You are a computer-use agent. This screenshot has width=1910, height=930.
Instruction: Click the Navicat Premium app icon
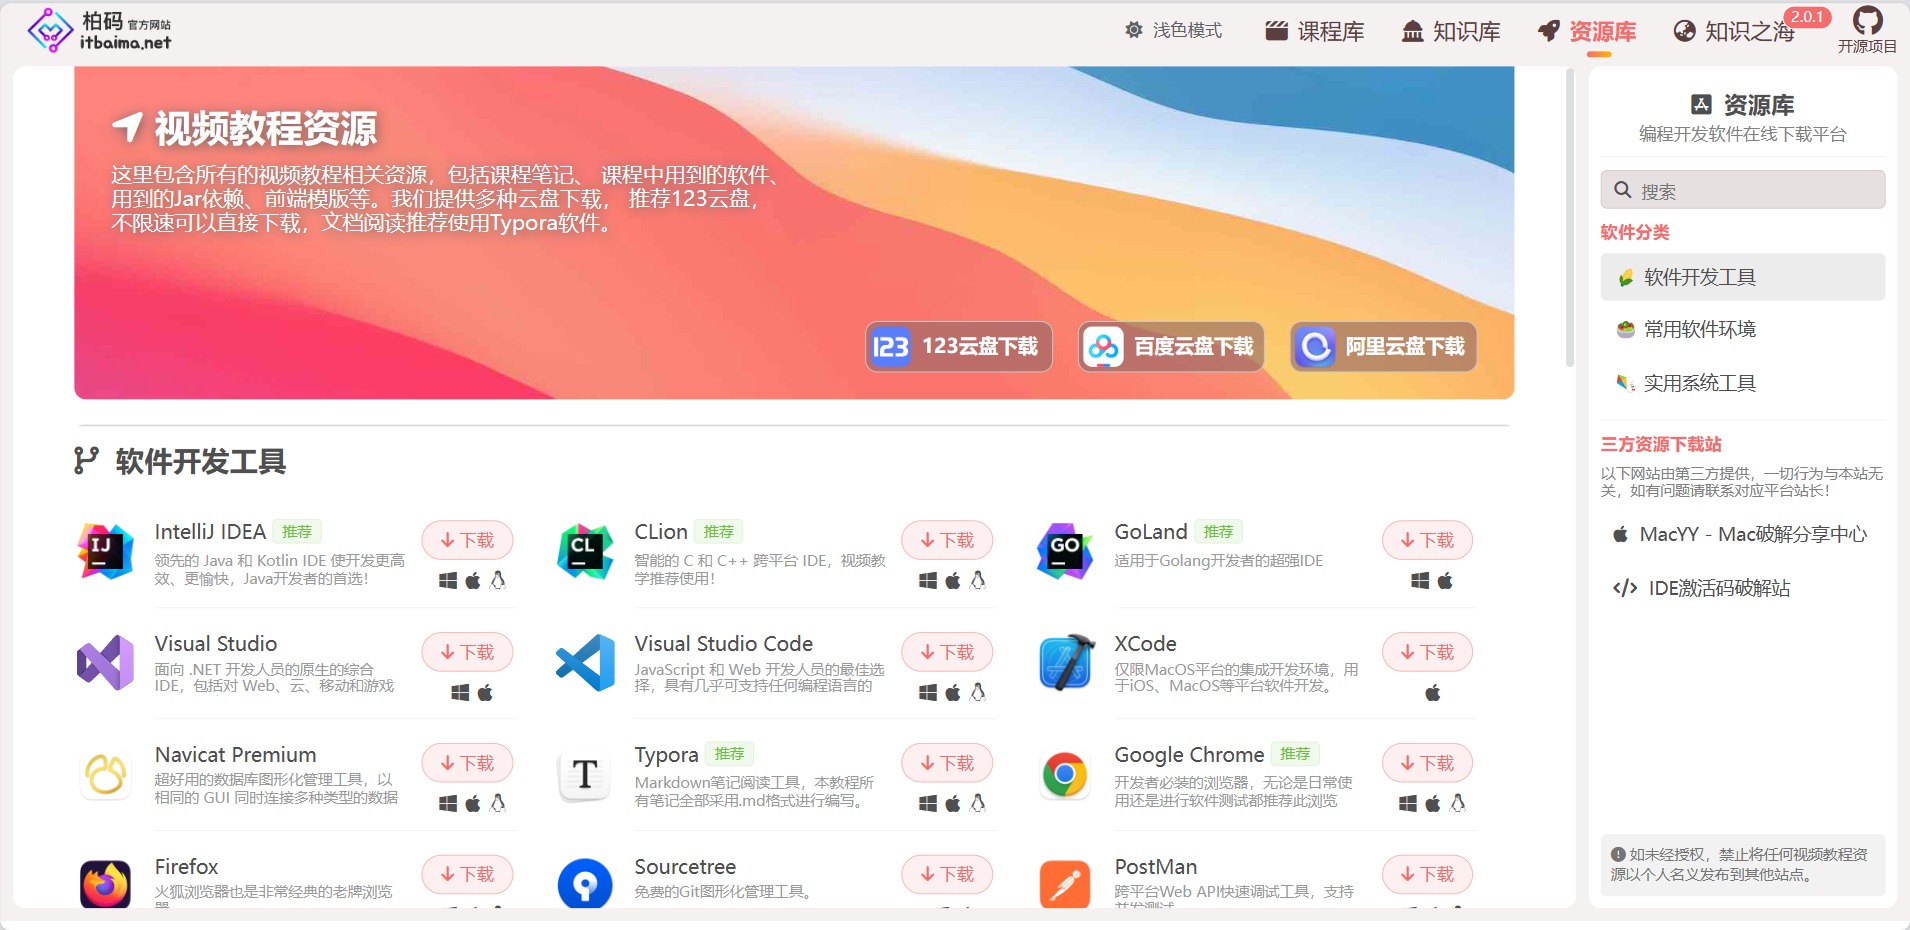coord(106,774)
